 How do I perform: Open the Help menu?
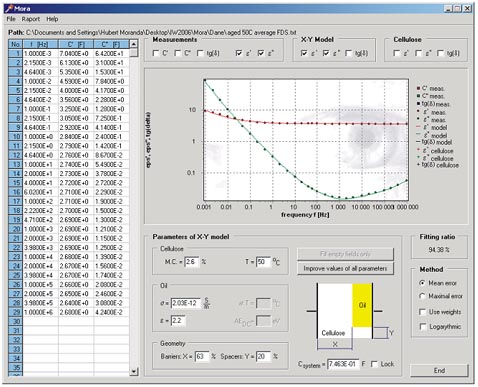coord(52,19)
